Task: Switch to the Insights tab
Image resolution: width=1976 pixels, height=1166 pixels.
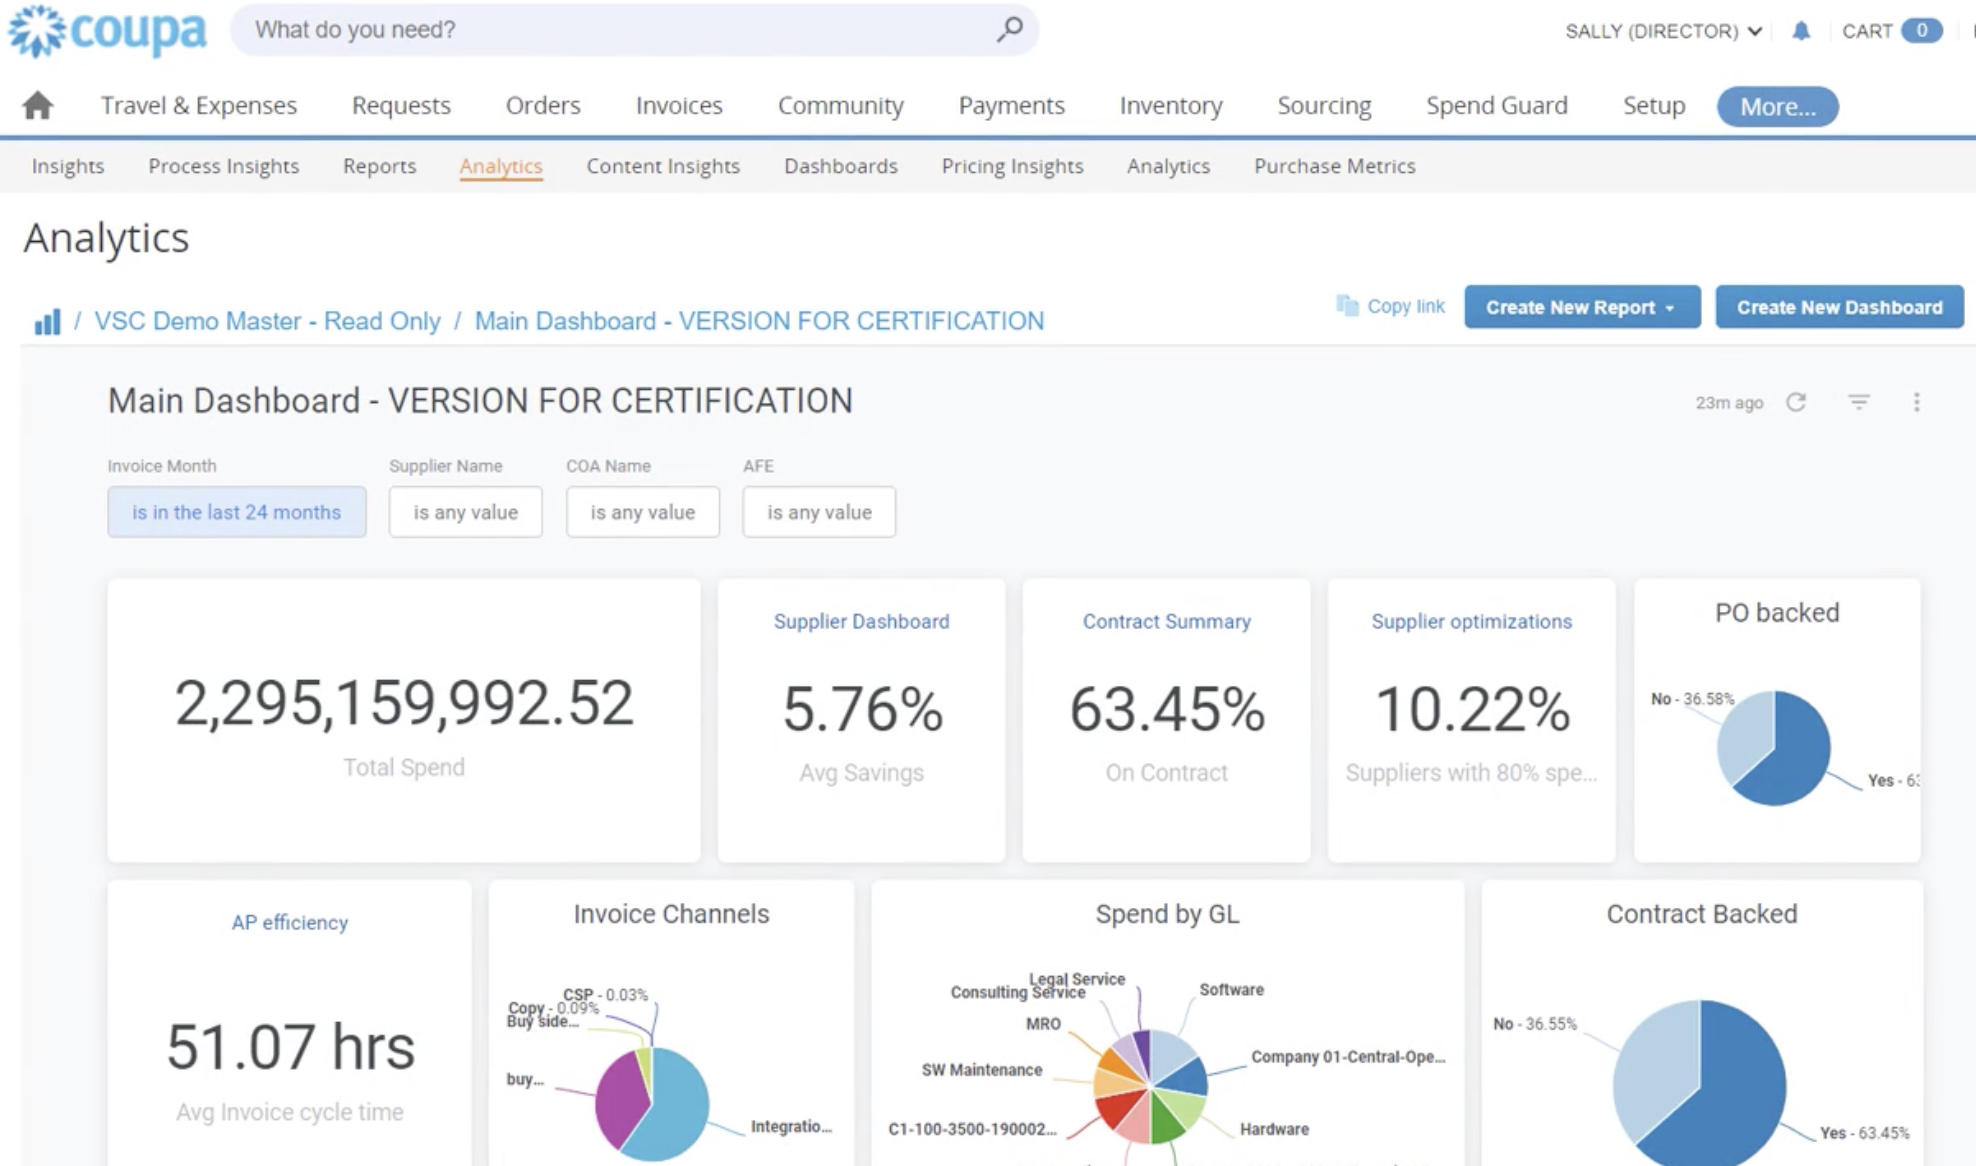Action: click(x=68, y=166)
